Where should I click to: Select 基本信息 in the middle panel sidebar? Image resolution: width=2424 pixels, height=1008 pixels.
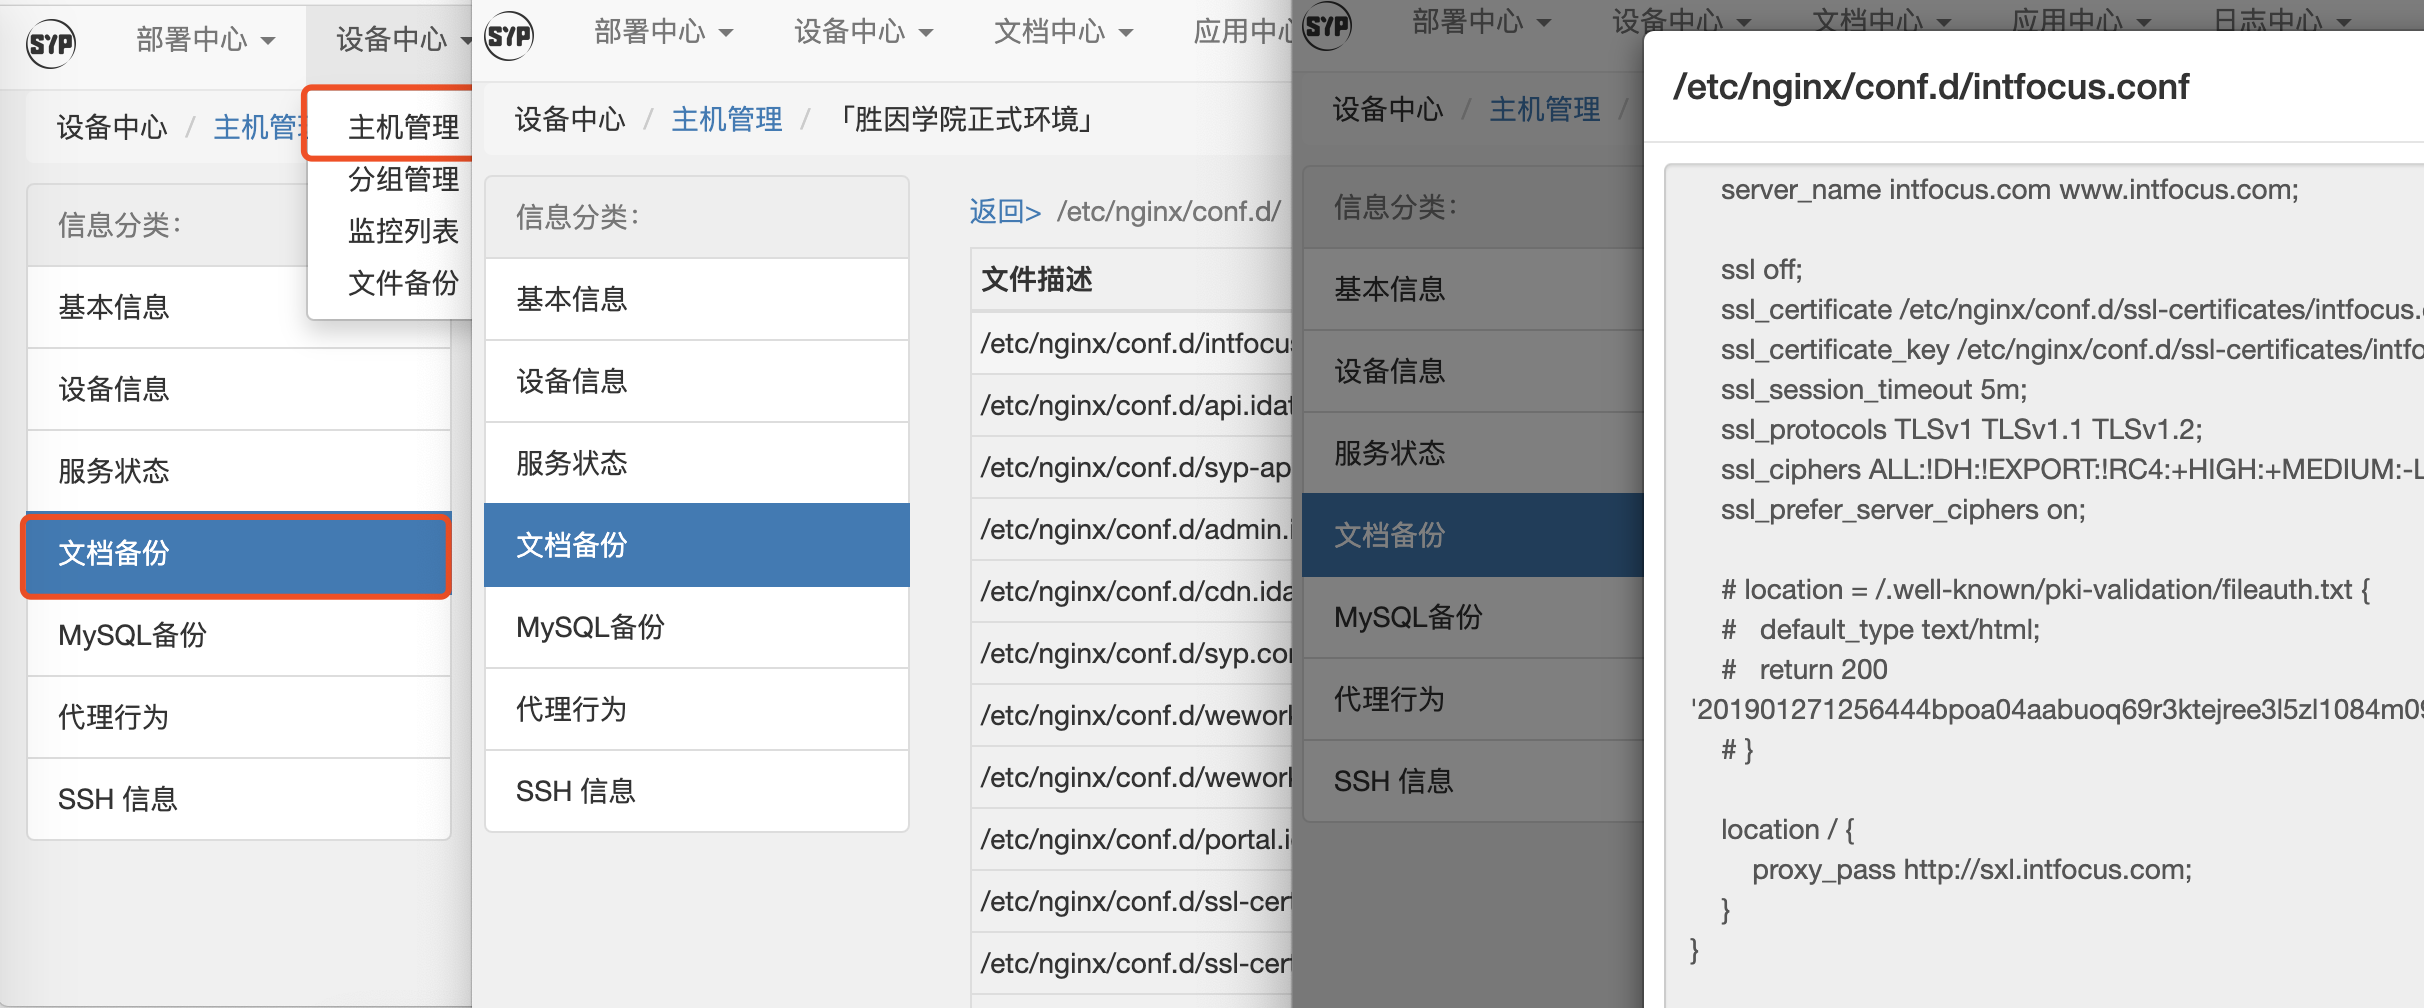(697, 299)
